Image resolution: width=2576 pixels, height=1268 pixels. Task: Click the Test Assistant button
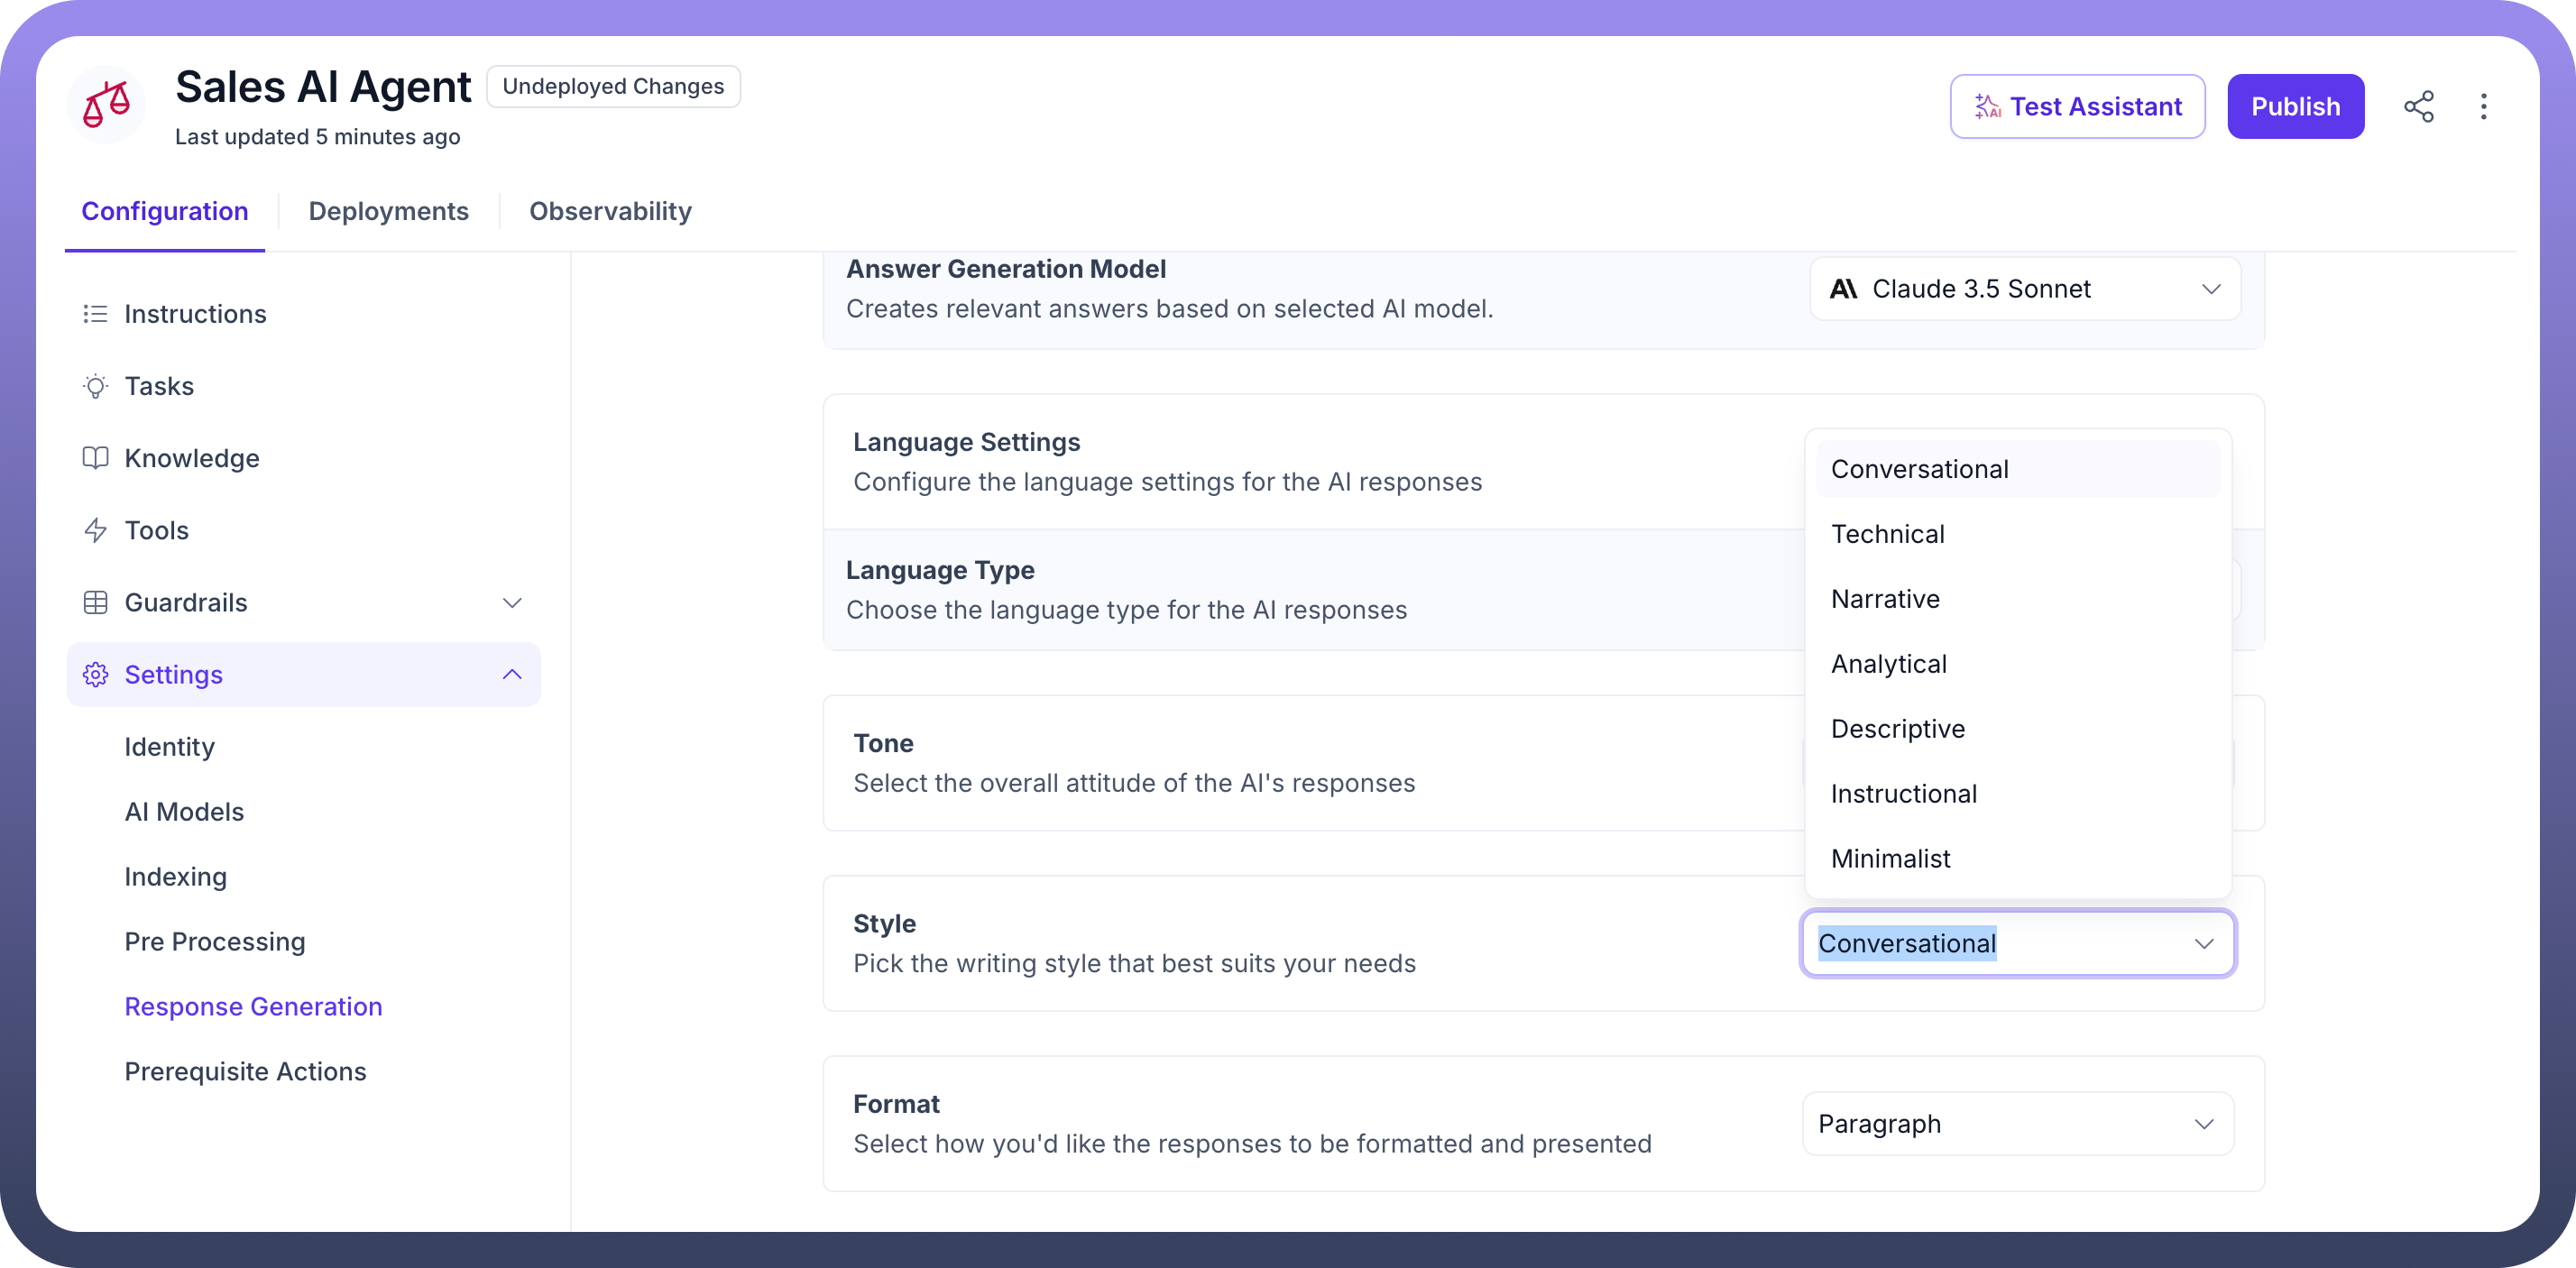(x=2076, y=106)
